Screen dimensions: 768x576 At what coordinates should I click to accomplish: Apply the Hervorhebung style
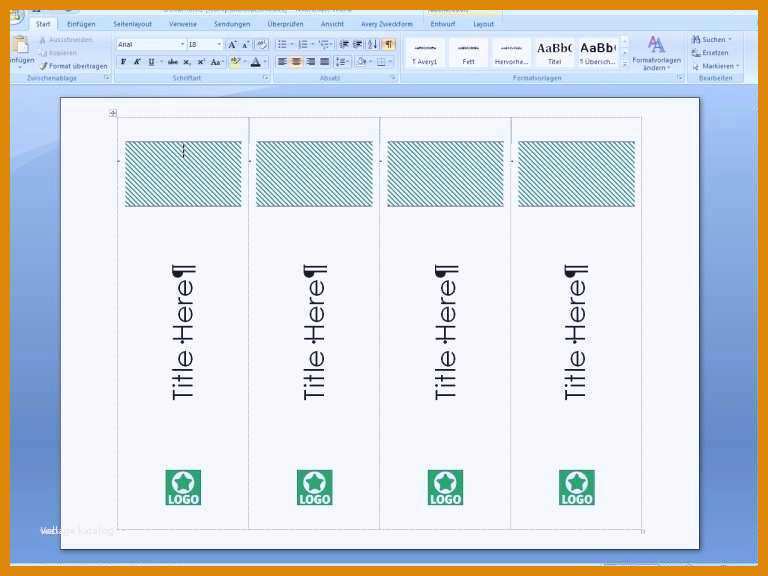pyautogui.click(x=511, y=53)
